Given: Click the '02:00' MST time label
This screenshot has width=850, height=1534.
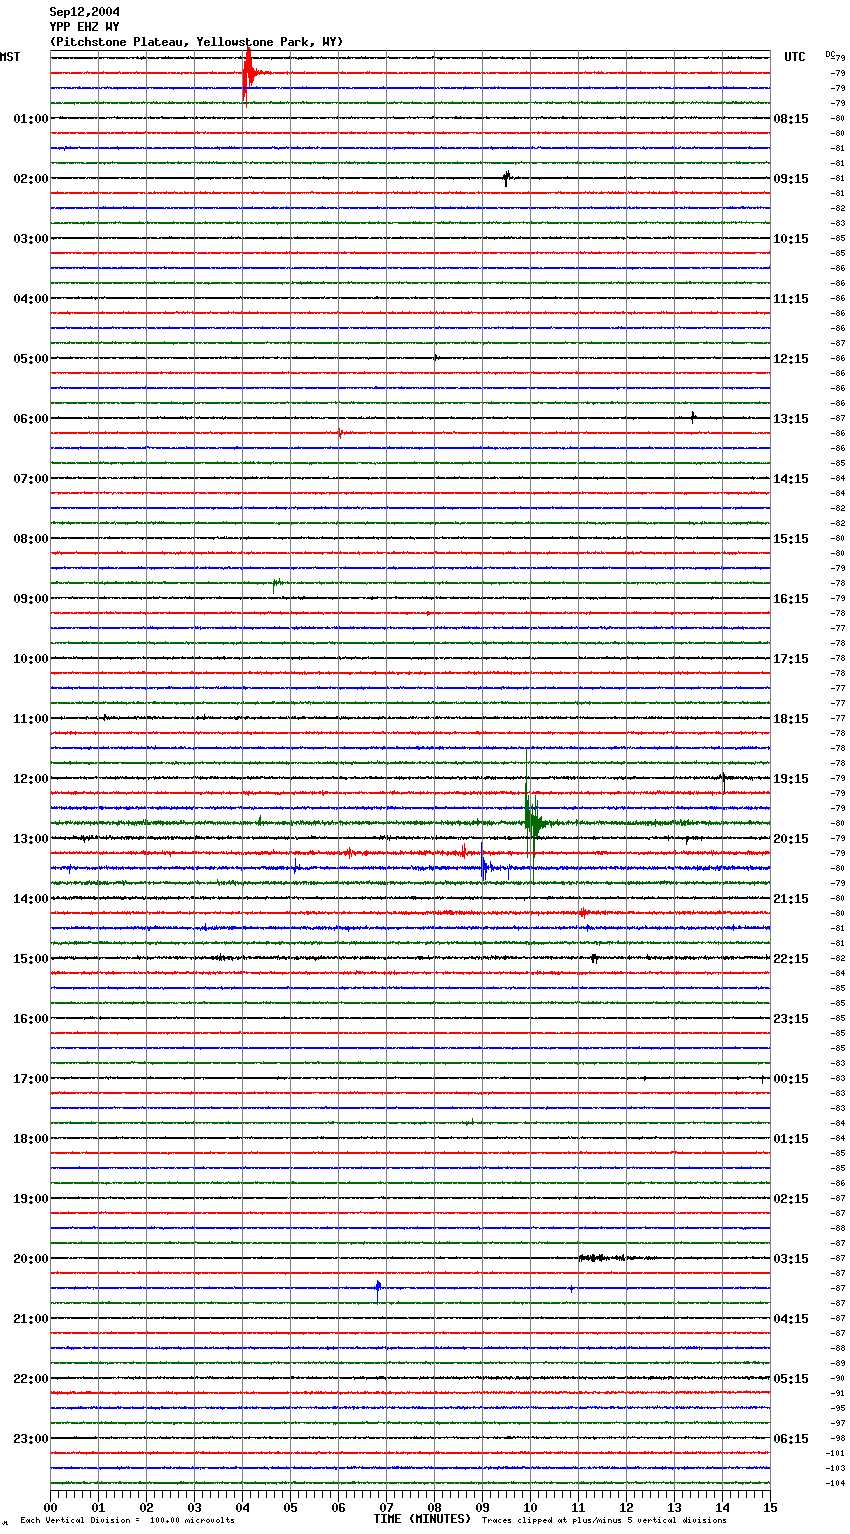Looking at the screenshot, I should coord(31,179).
